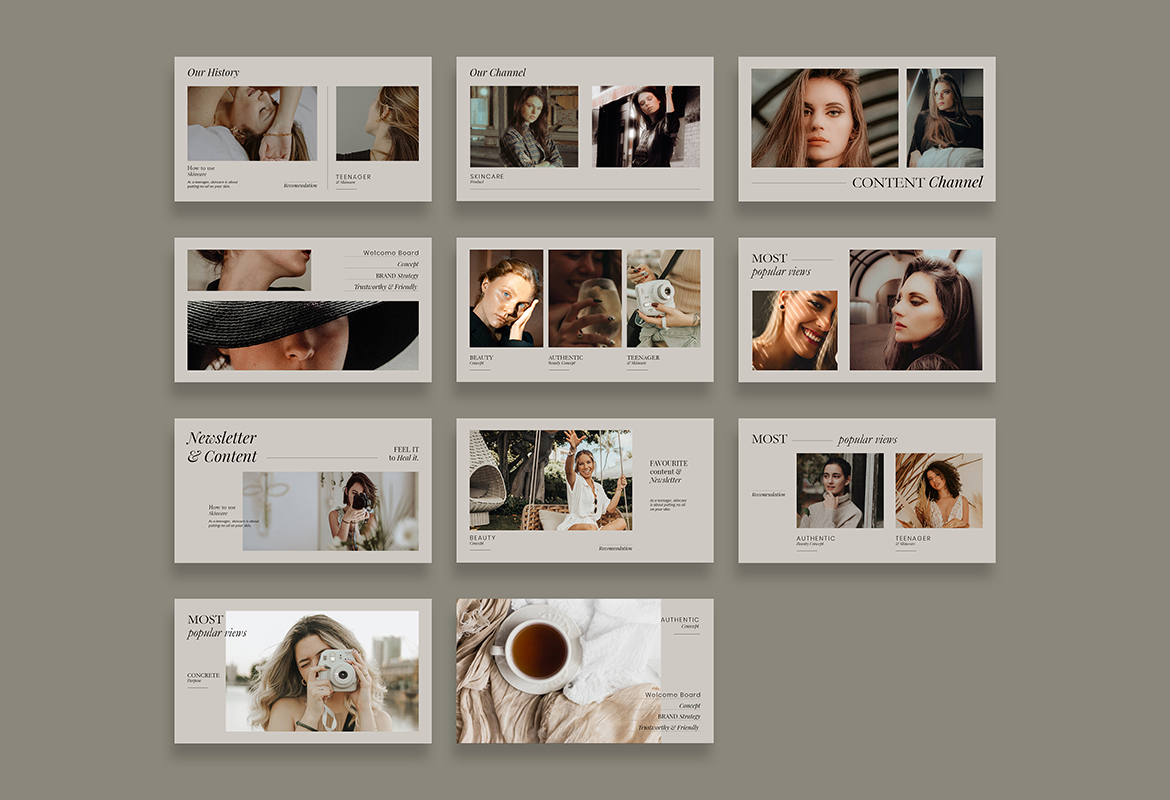Select 'FEEL IT to Heal it' text
Screen dimensions: 1170x800
tap(405, 453)
